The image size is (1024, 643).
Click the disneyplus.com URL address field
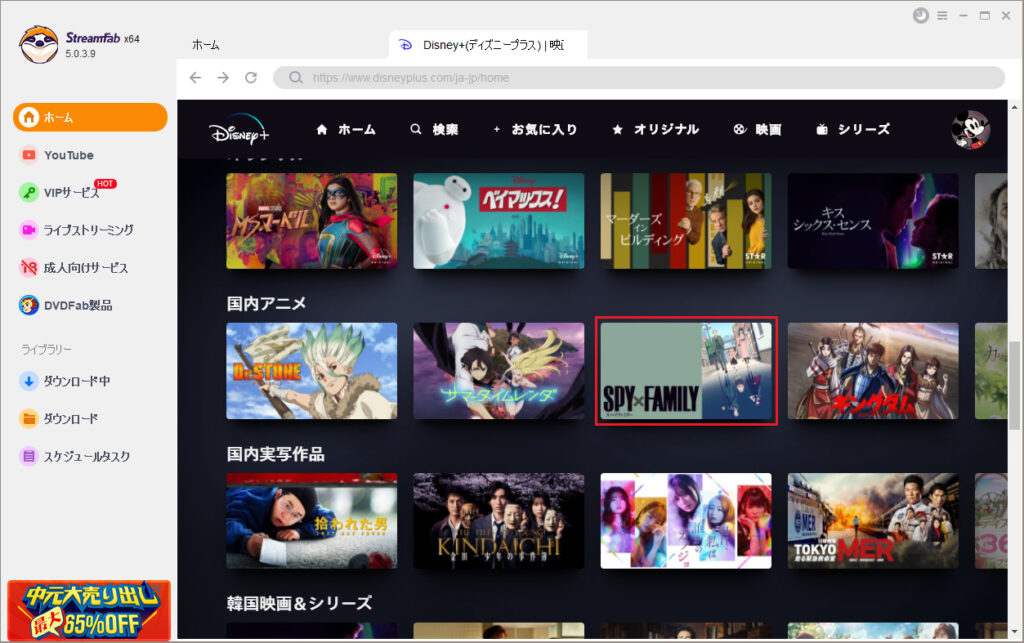pyautogui.click(x=639, y=78)
